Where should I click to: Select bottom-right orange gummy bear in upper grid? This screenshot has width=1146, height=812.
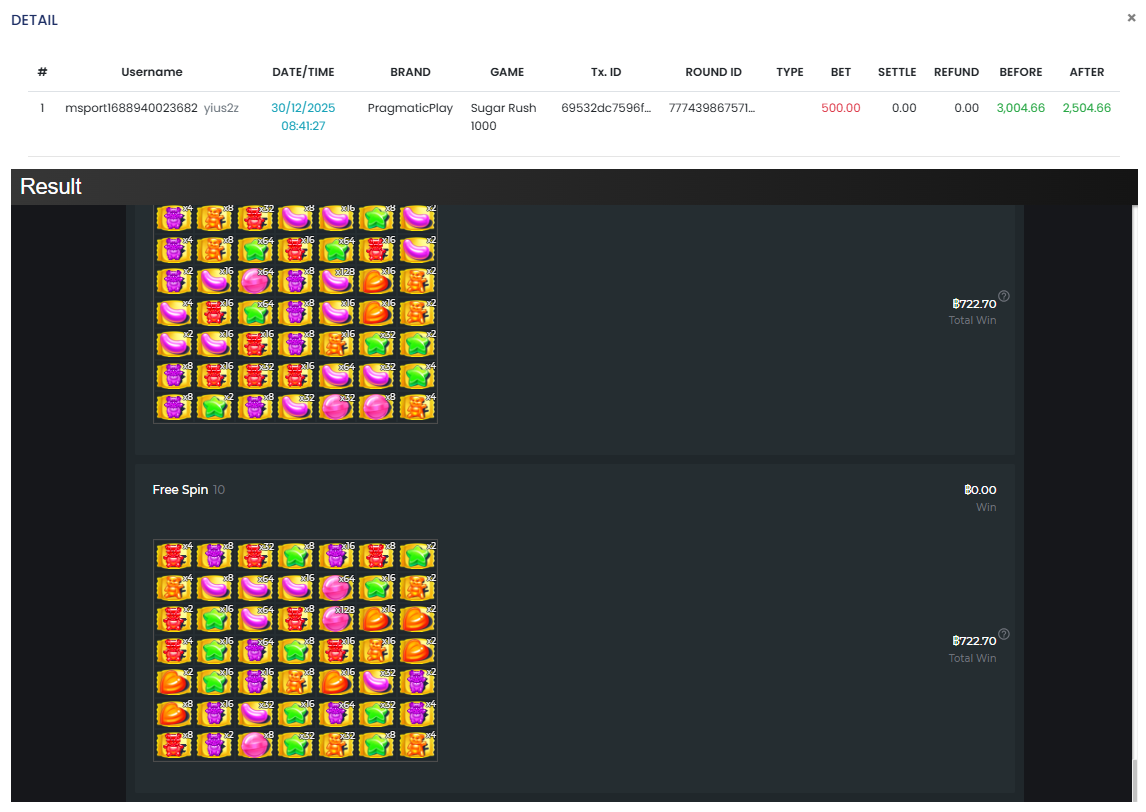pos(417,407)
